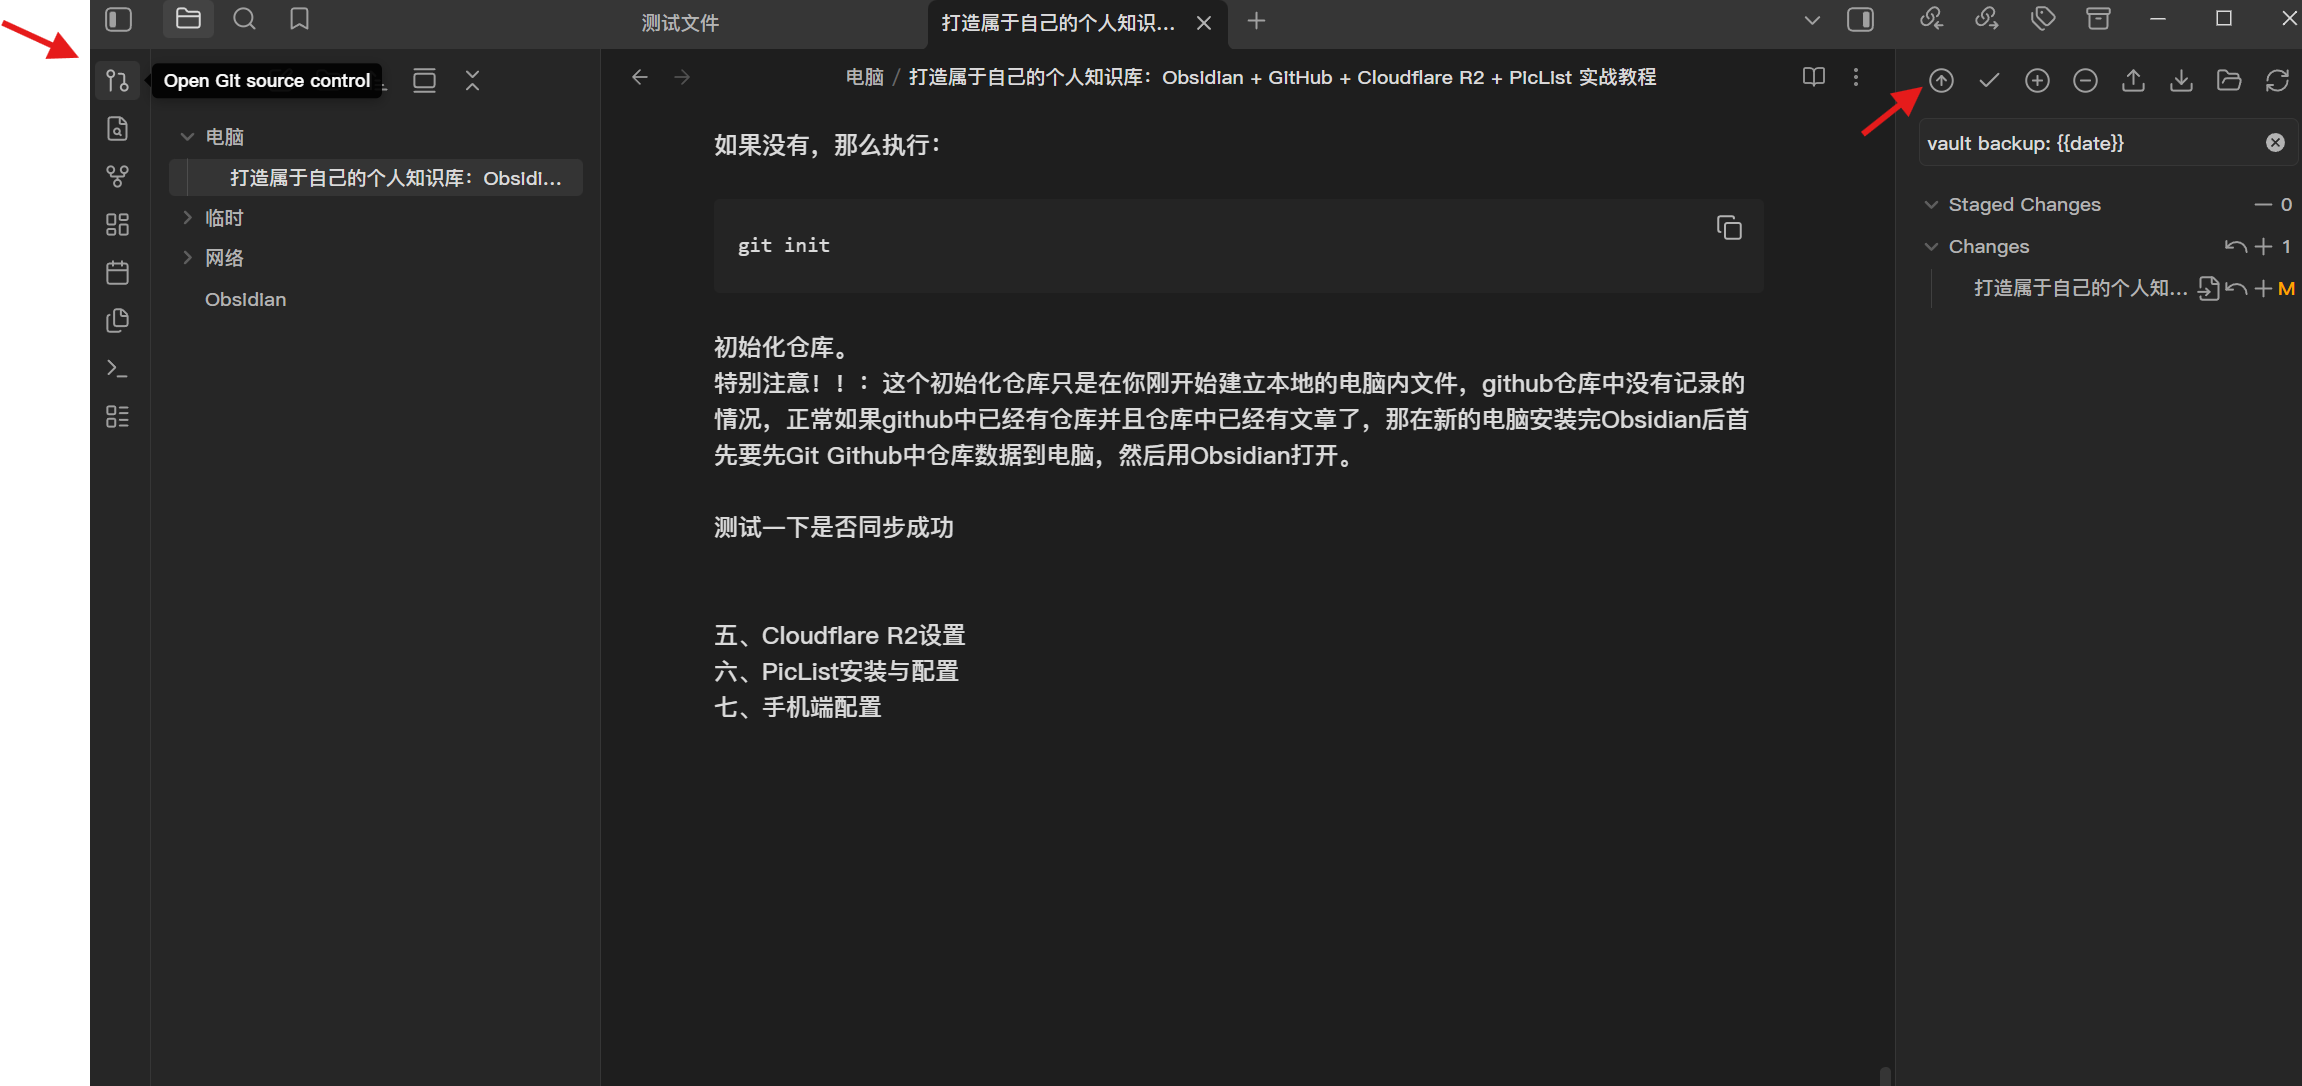This screenshot has width=2302, height=1086.
Task: Click the insert template ribbon icon
Action: [x=117, y=321]
